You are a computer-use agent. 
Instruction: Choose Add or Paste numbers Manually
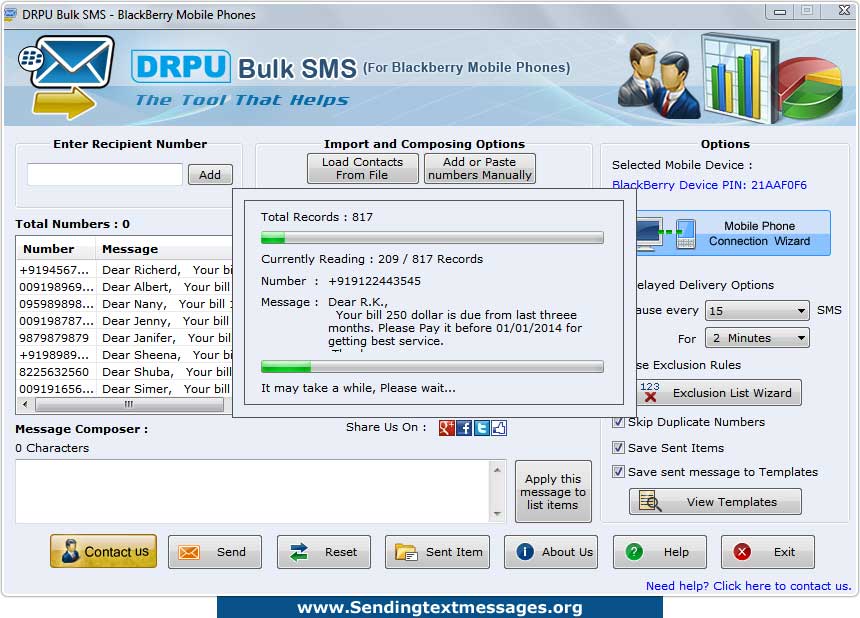[x=479, y=167]
